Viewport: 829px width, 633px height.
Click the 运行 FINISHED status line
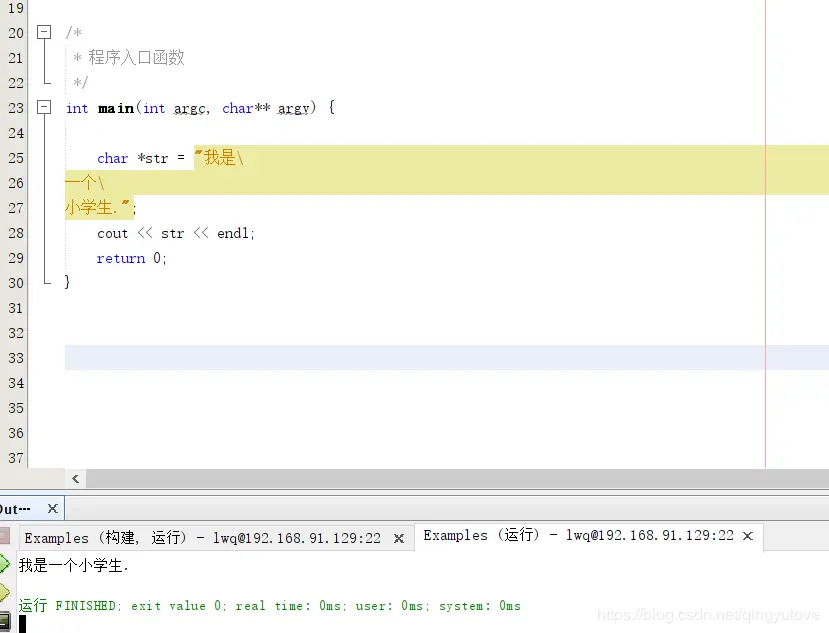click(x=270, y=606)
